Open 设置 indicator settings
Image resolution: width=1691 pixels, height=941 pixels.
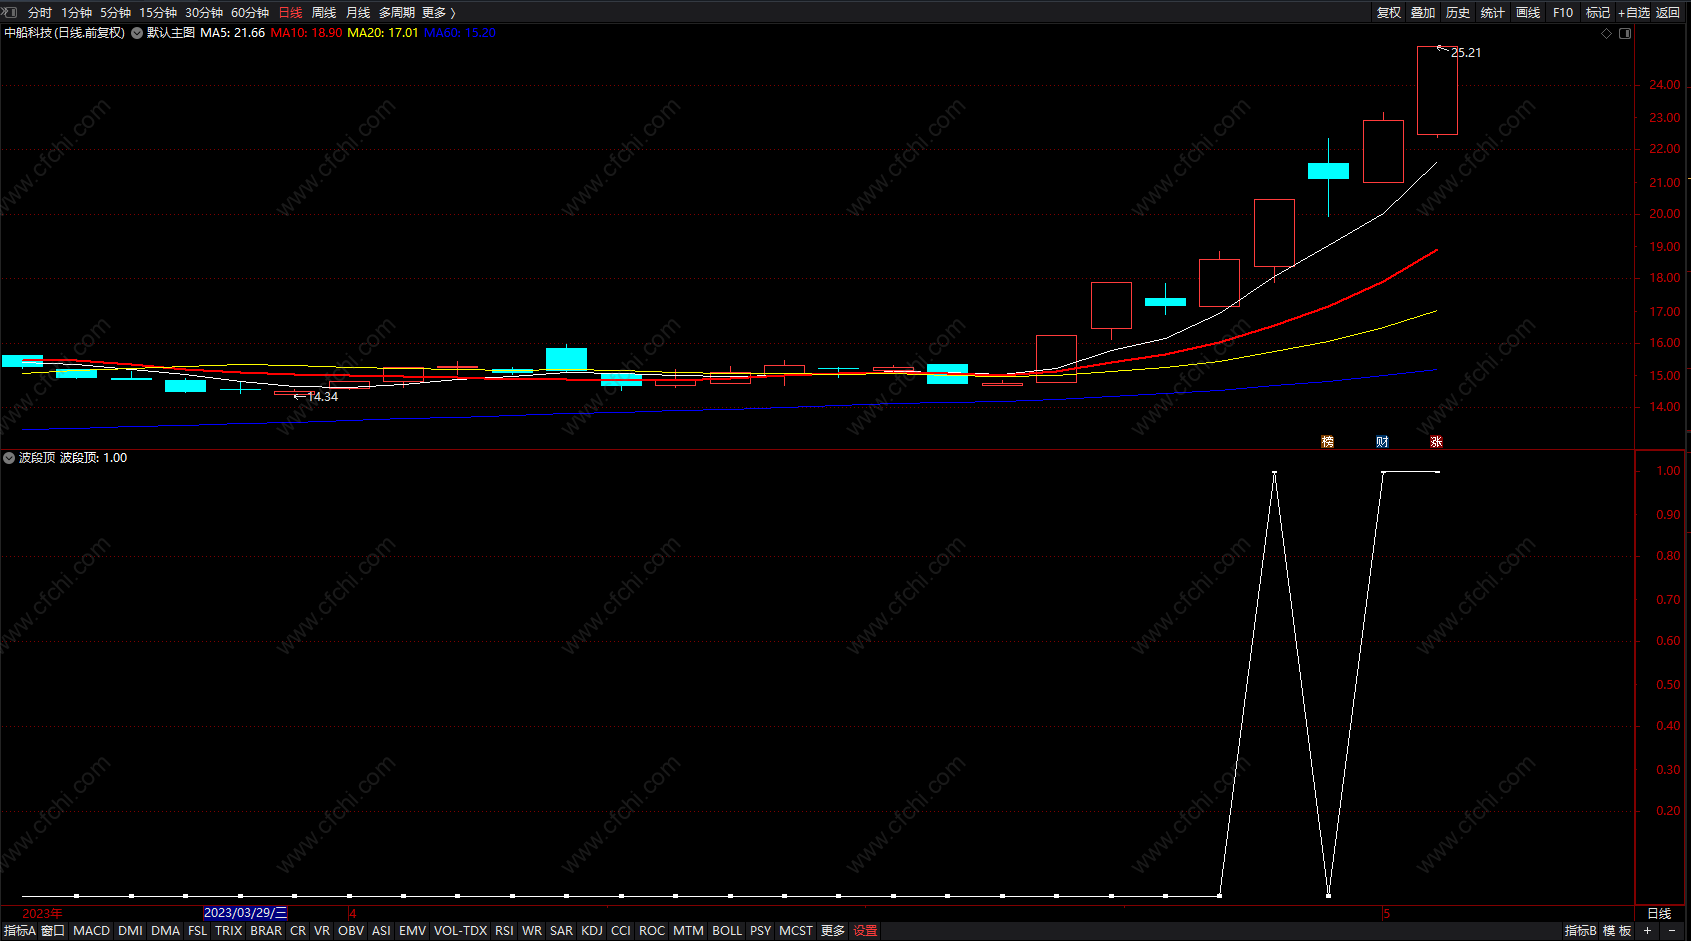pyautogui.click(x=866, y=931)
